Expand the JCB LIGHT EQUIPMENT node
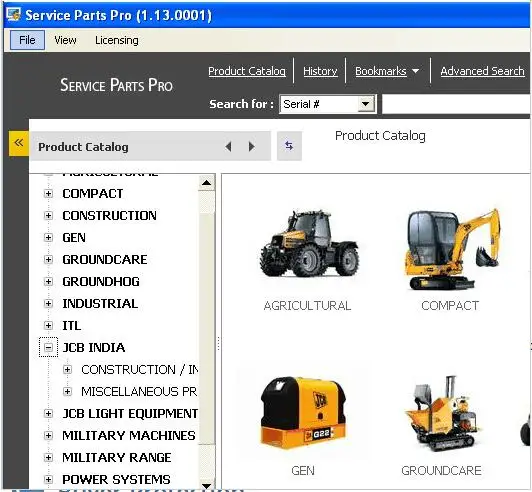This screenshot has width=532, height=492. click(x=49, y=414)
